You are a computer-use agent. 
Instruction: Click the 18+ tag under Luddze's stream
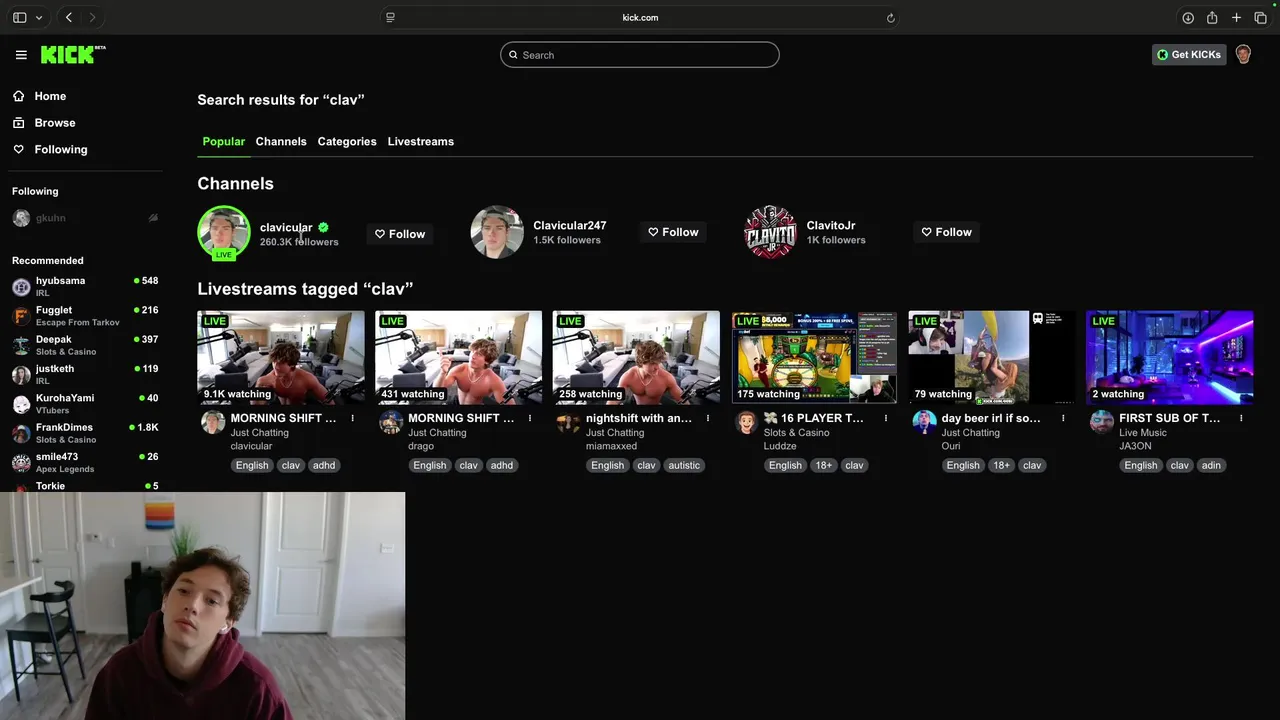coord(823,465)
